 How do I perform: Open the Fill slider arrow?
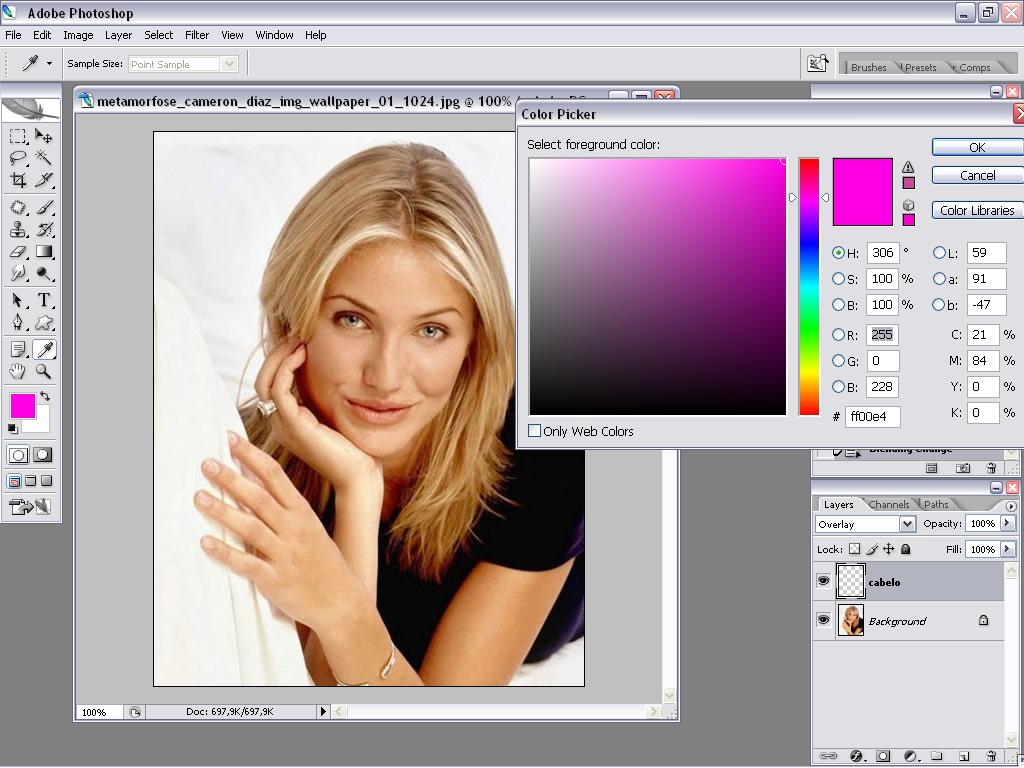pyautogui.click(x=1008, y=549)
